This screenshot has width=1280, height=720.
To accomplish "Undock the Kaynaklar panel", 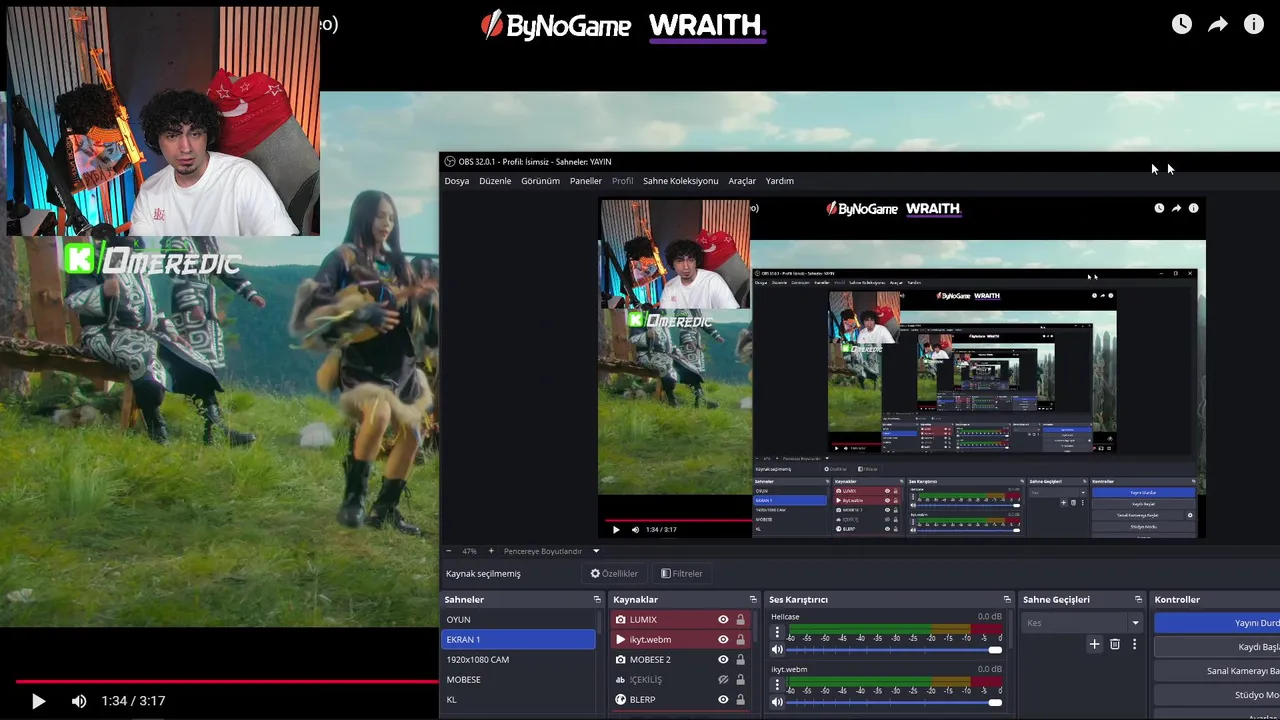I will [753, 600].
